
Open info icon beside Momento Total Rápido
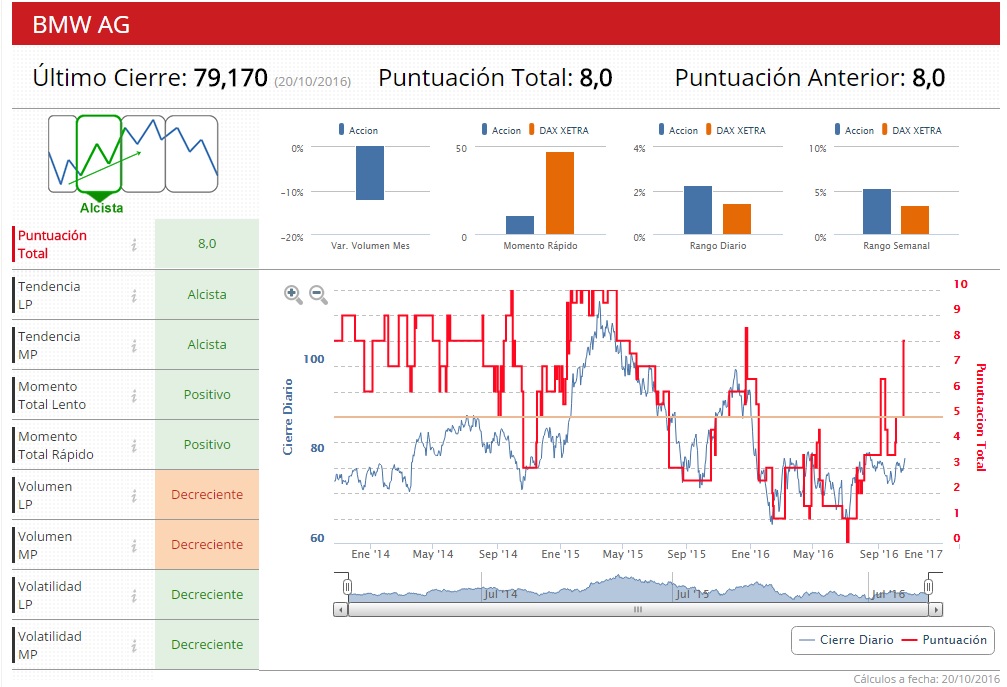coord(134,446)
